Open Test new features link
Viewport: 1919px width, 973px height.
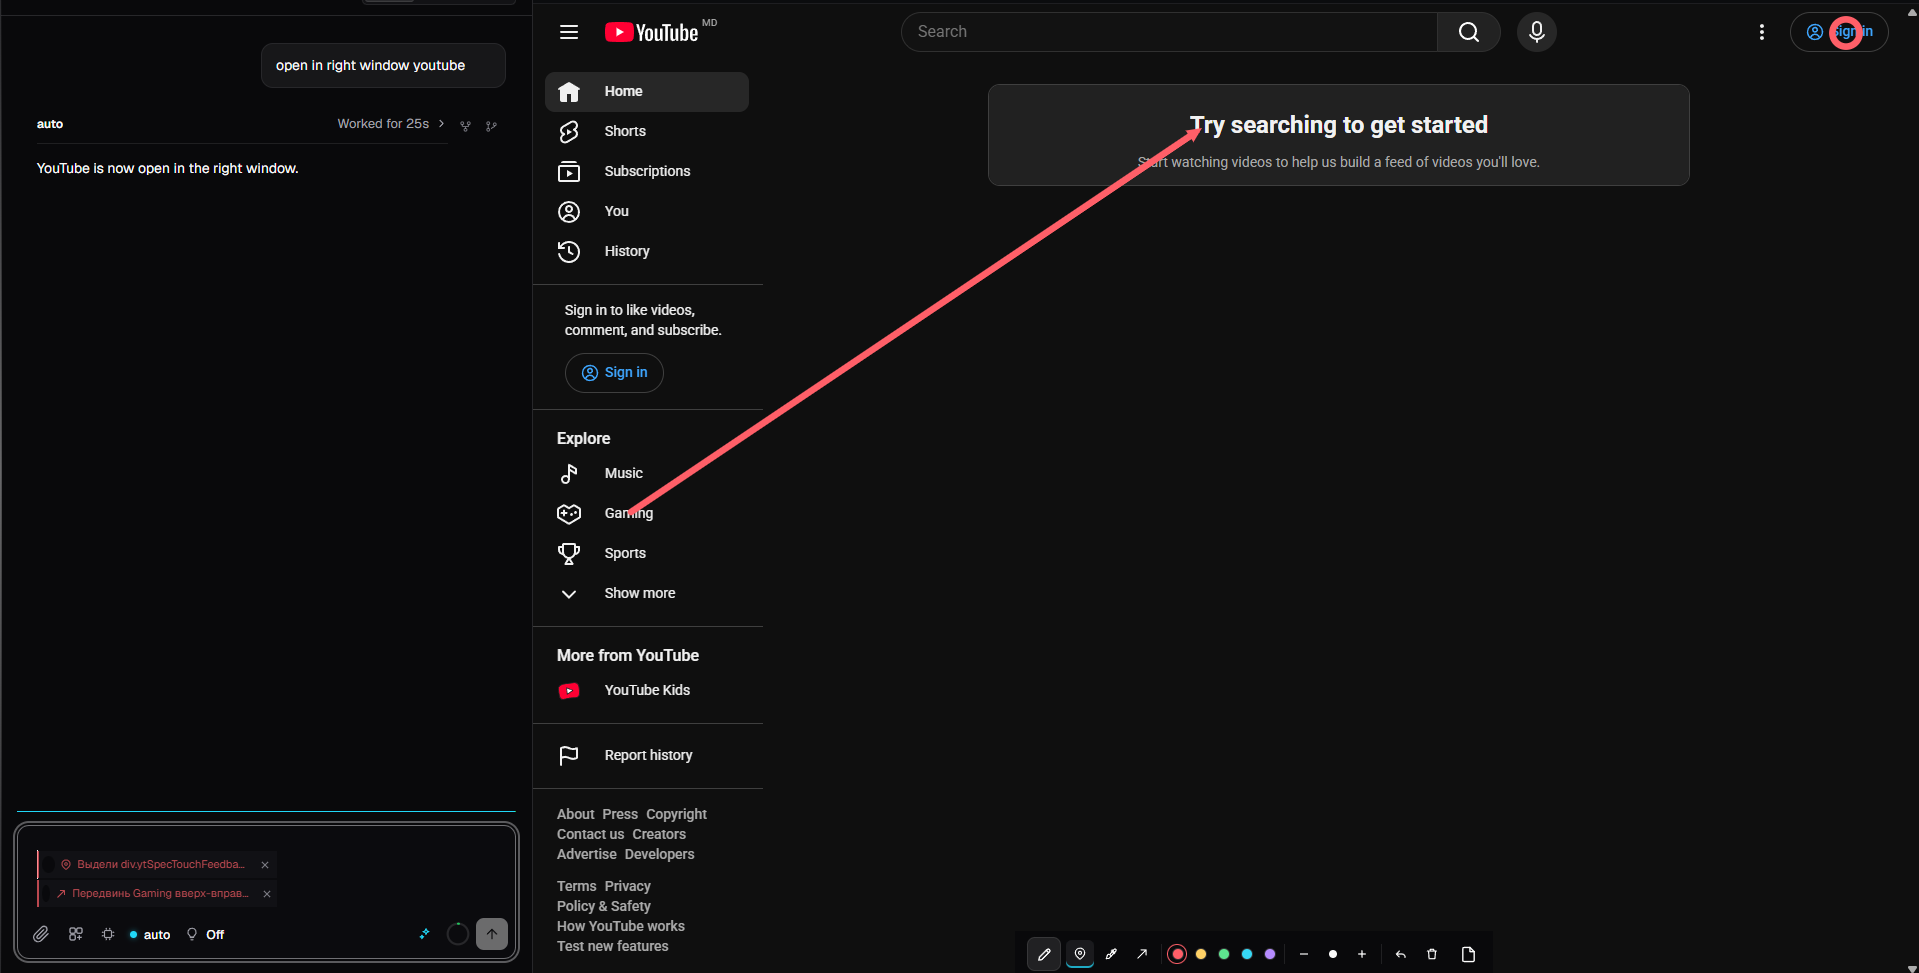(x=613, y=946)
